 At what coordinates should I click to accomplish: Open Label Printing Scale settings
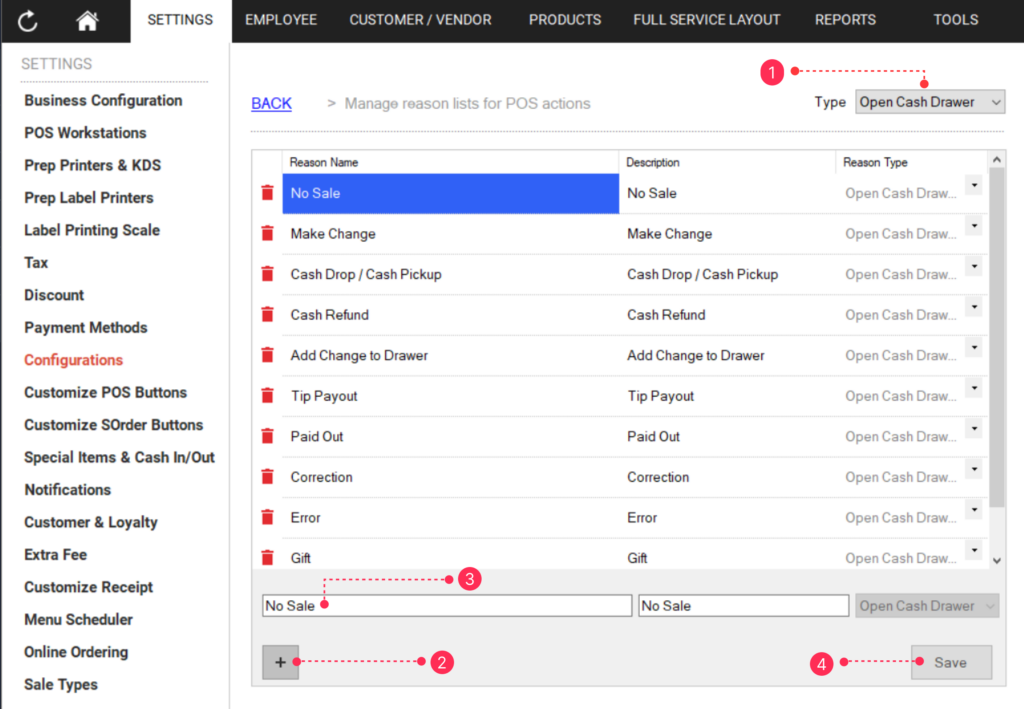(92, 230)
